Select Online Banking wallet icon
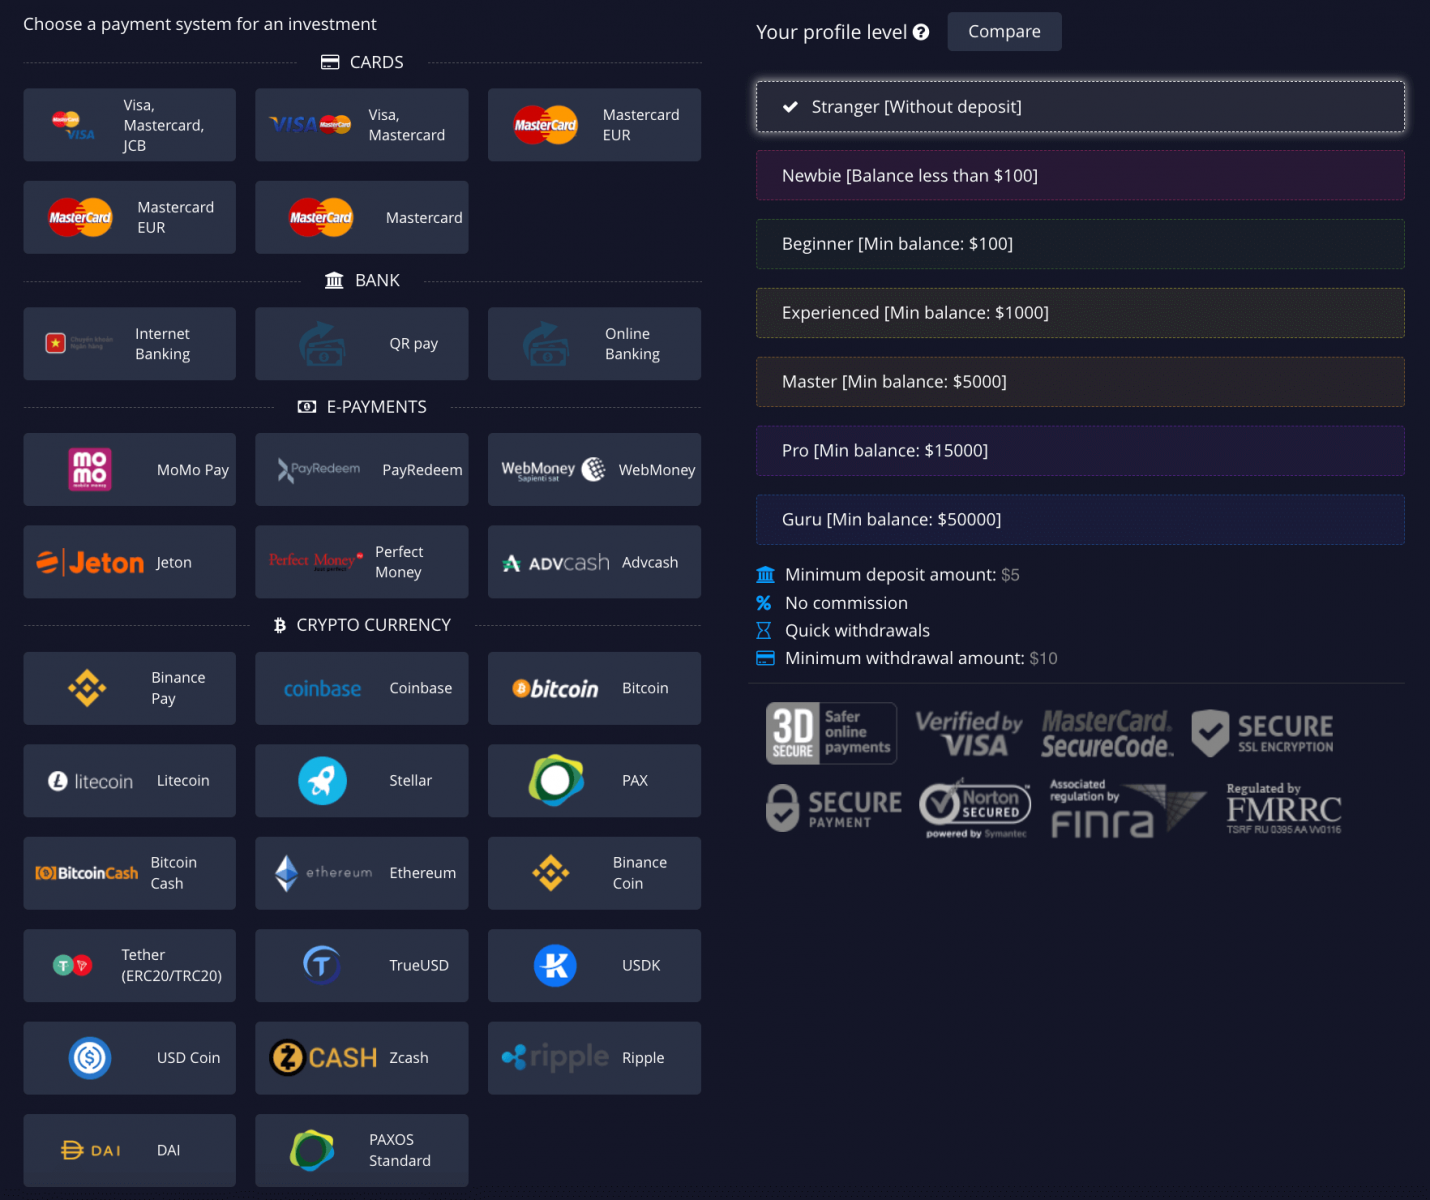Image resolution: width=1430 pixels, height=1200 pixels. 546,343
